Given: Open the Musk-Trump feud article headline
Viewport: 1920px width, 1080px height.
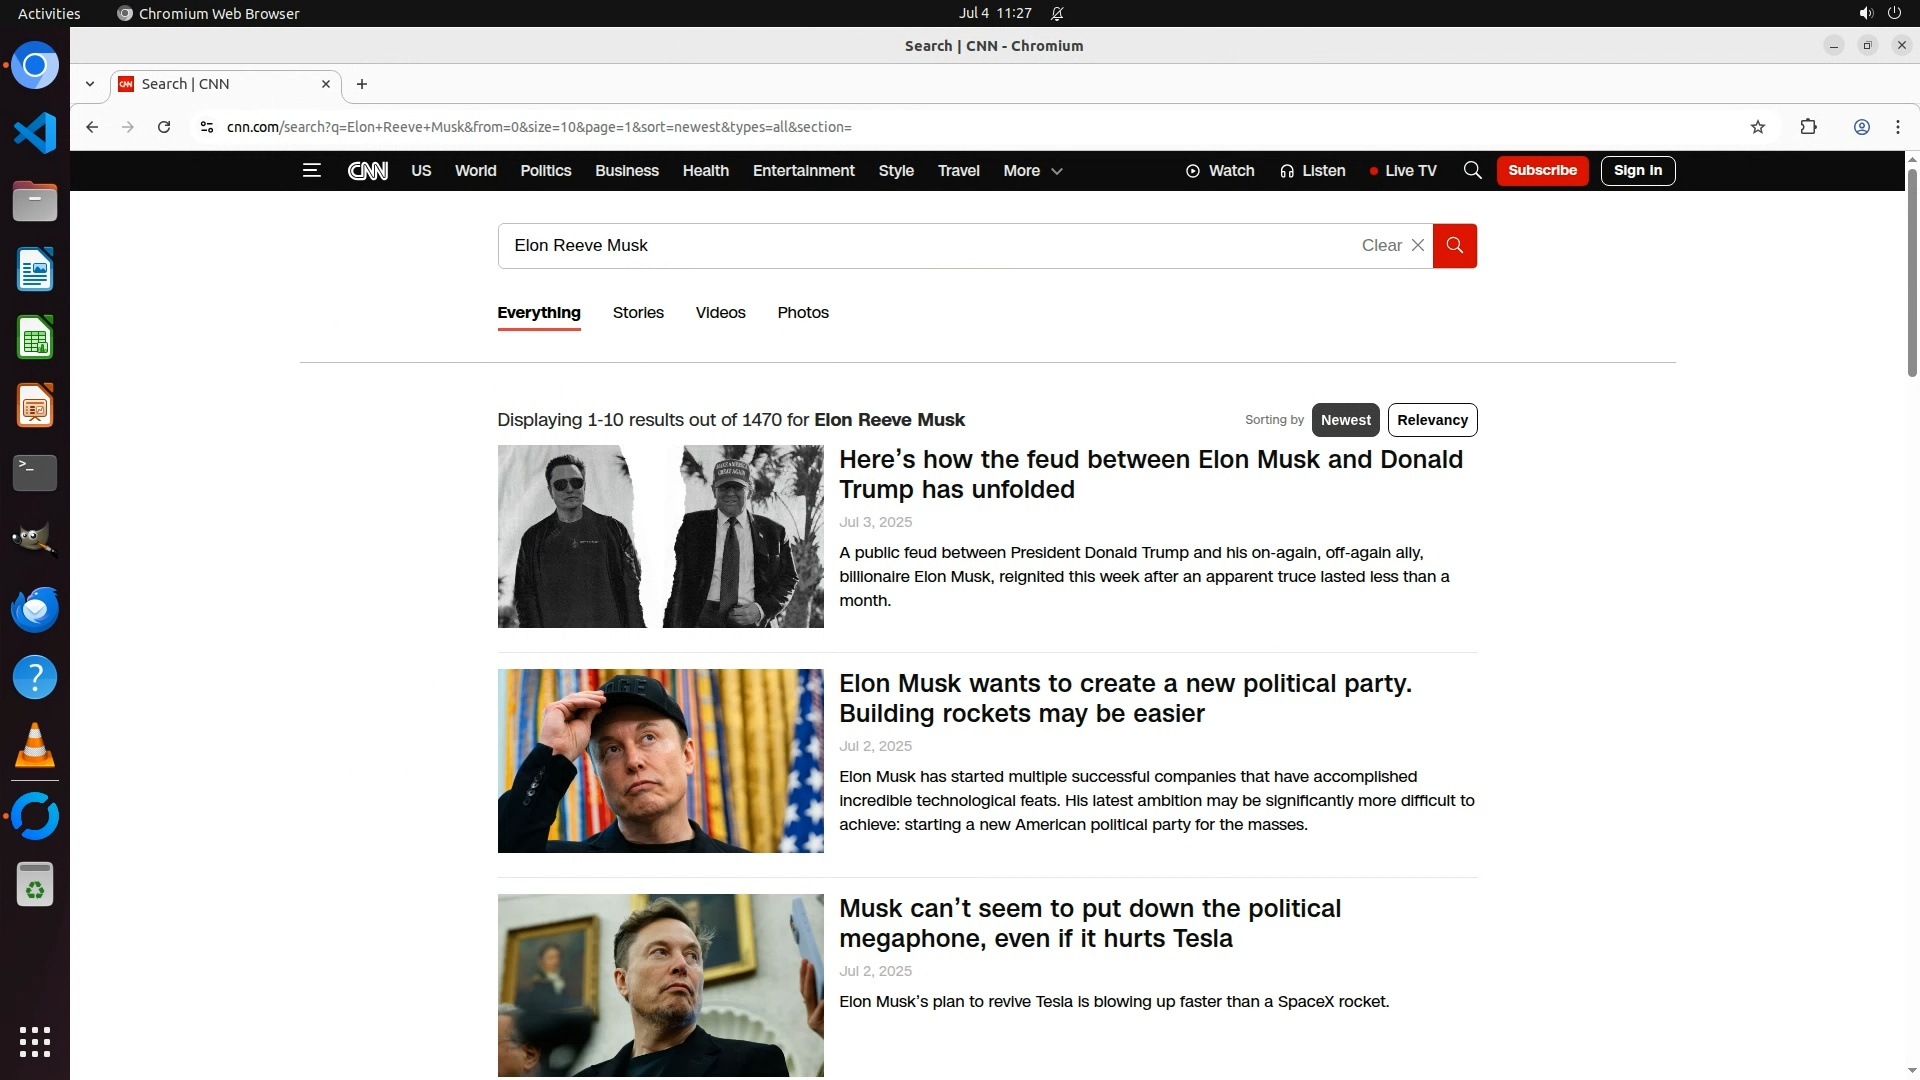Looking at the screenshot, I should (1150, 474).
